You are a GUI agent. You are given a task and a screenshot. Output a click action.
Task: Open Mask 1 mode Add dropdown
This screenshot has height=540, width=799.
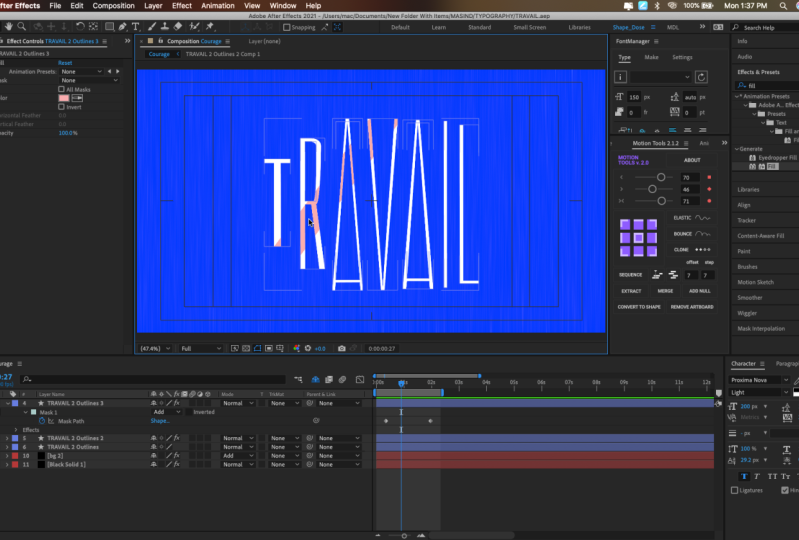pos(166,412)
